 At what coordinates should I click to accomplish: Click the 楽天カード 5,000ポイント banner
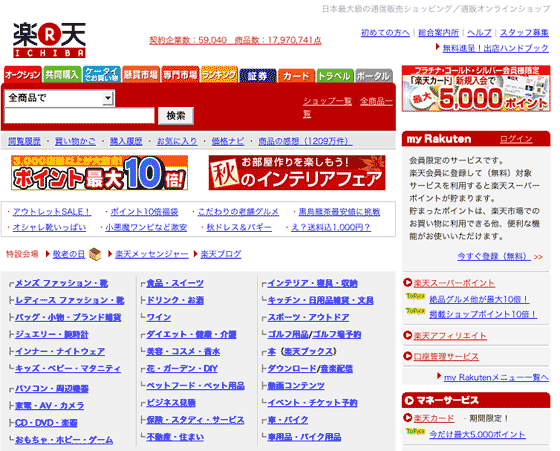476,89
